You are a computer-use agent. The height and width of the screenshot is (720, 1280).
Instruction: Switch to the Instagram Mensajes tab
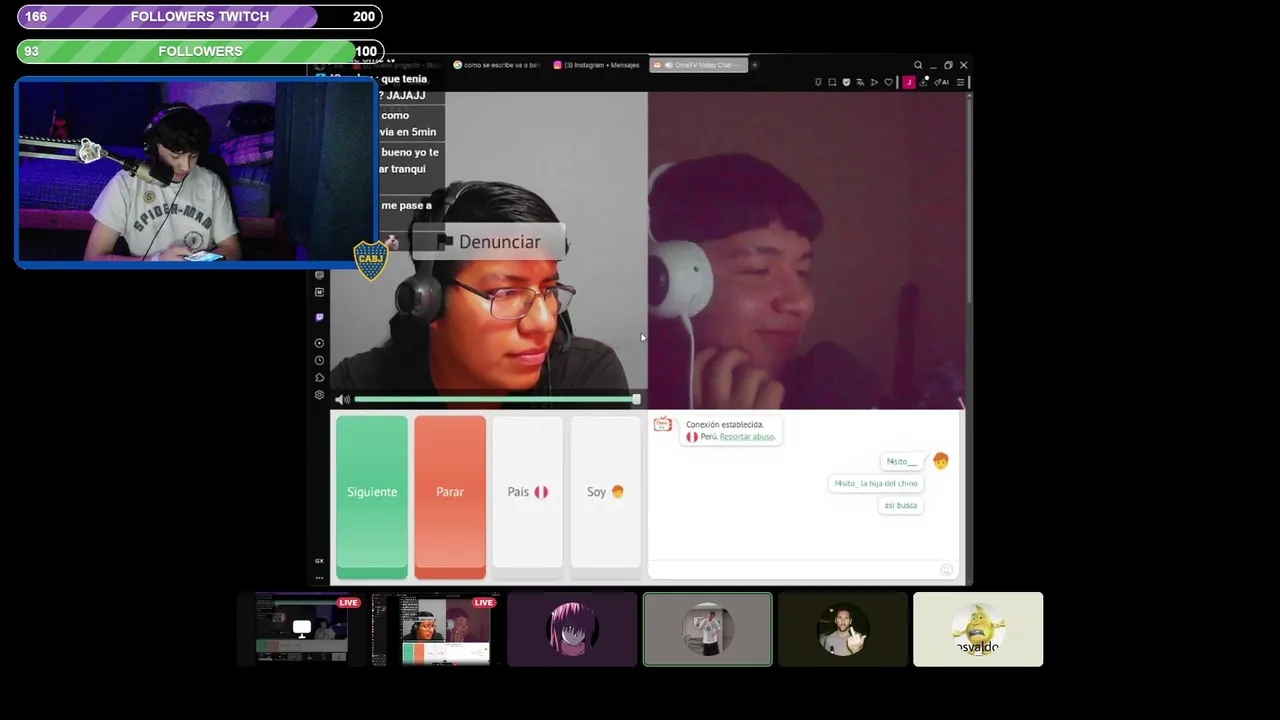pyautogui.click(x=597, y=65)
